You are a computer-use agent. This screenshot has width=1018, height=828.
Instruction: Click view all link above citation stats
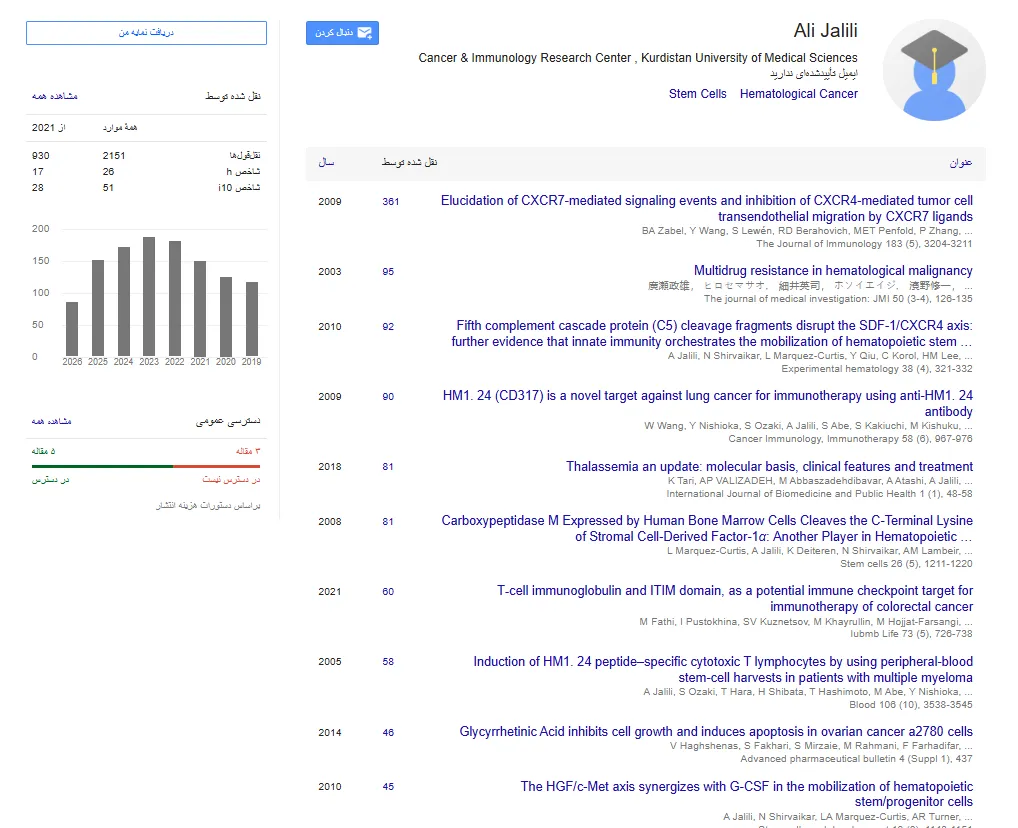coord(55,96)
